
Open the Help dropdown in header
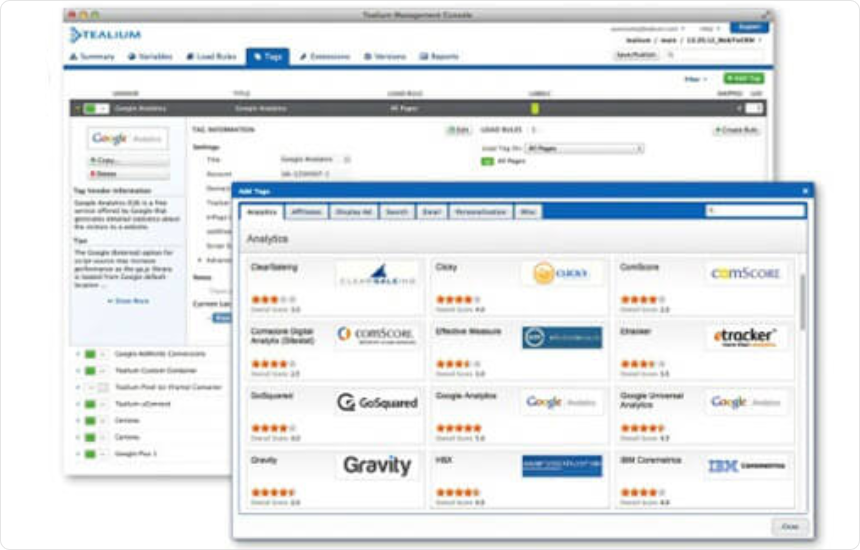(709, 29)
